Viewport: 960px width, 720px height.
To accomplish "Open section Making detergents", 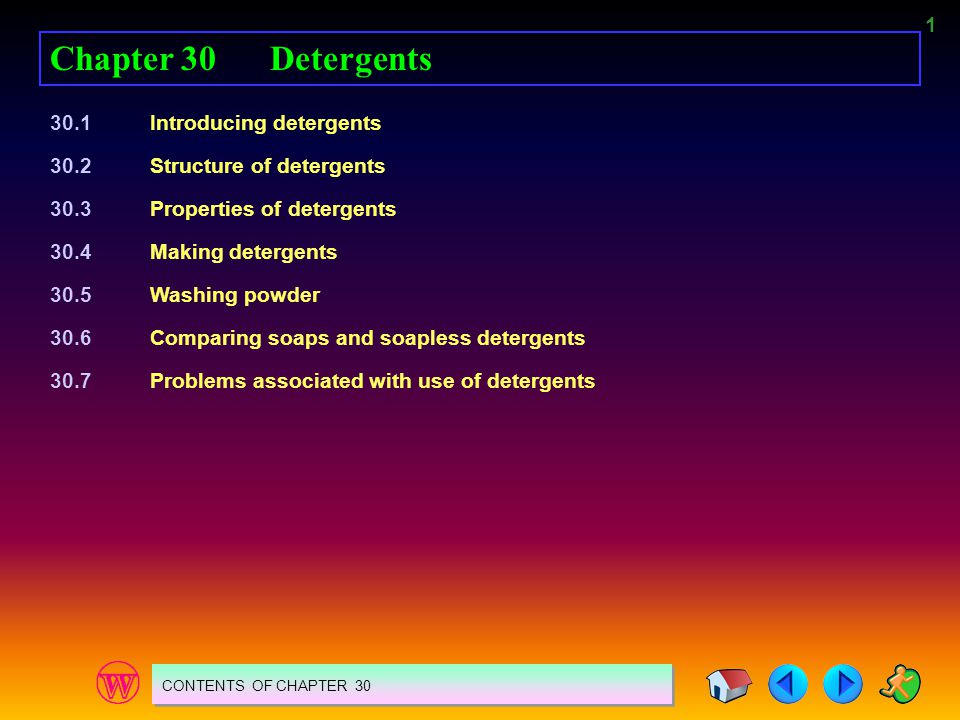I will pyautogui.click(x=244, y=252).
